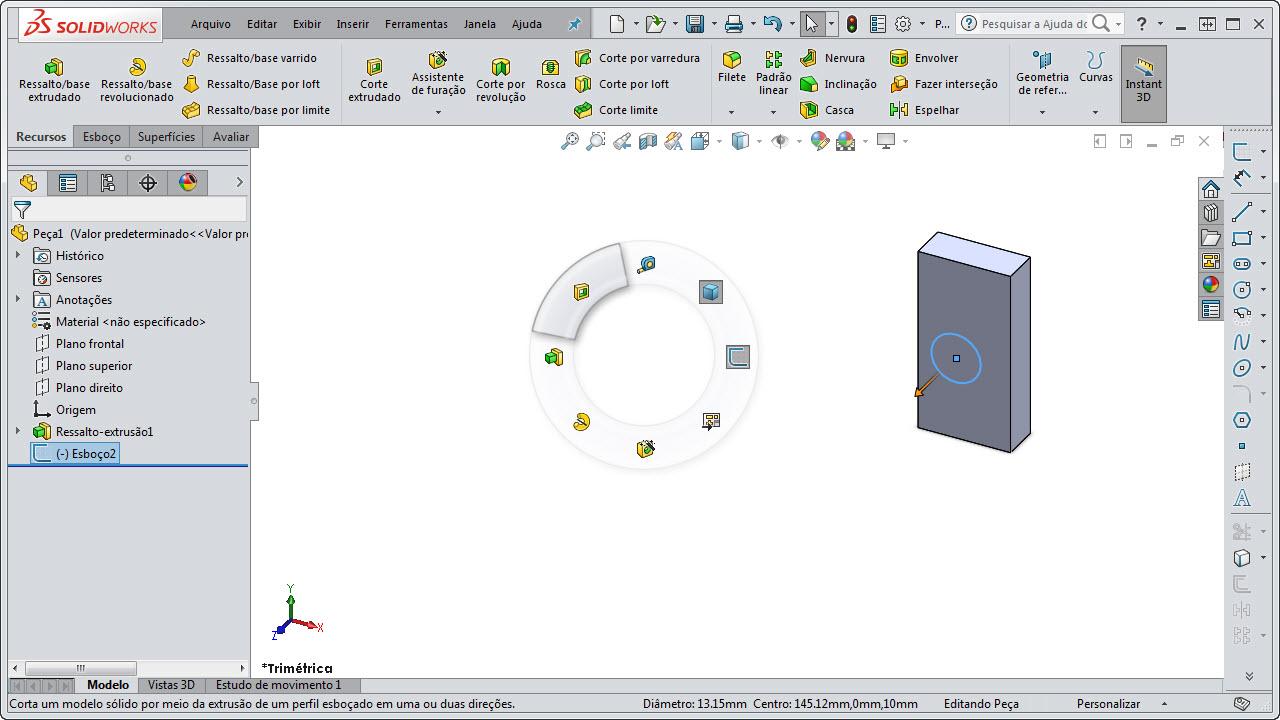Activate the Filete tool

pyautogui.click(x=731, y=67)
